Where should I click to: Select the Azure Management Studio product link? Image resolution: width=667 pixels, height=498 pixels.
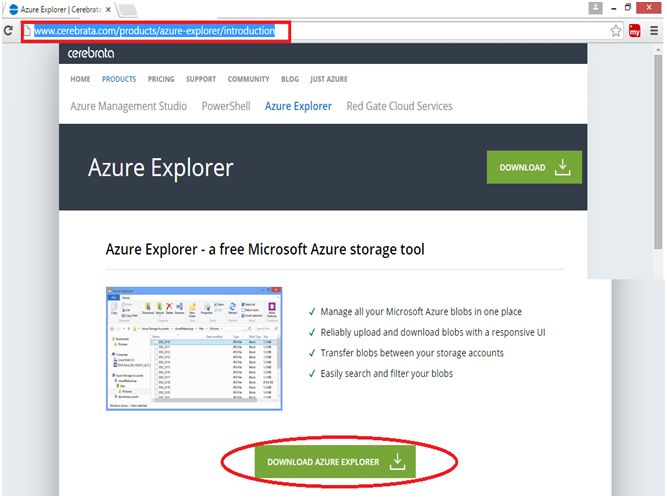point(128,106)
